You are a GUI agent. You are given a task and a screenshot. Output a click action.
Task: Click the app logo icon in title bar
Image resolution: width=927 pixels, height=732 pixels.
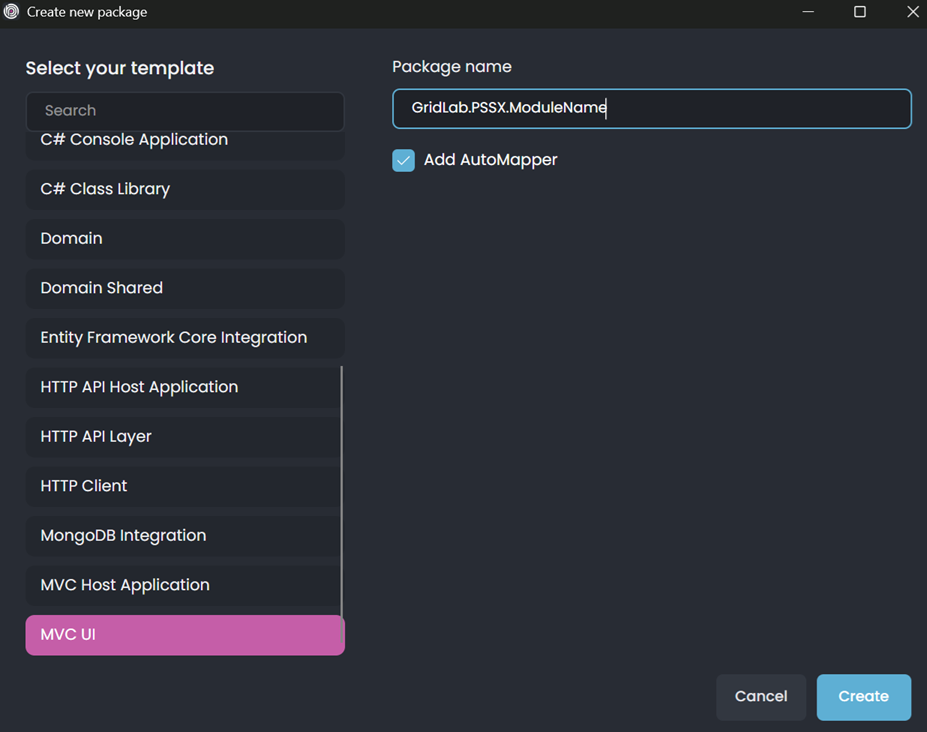(x=11, y=11)
